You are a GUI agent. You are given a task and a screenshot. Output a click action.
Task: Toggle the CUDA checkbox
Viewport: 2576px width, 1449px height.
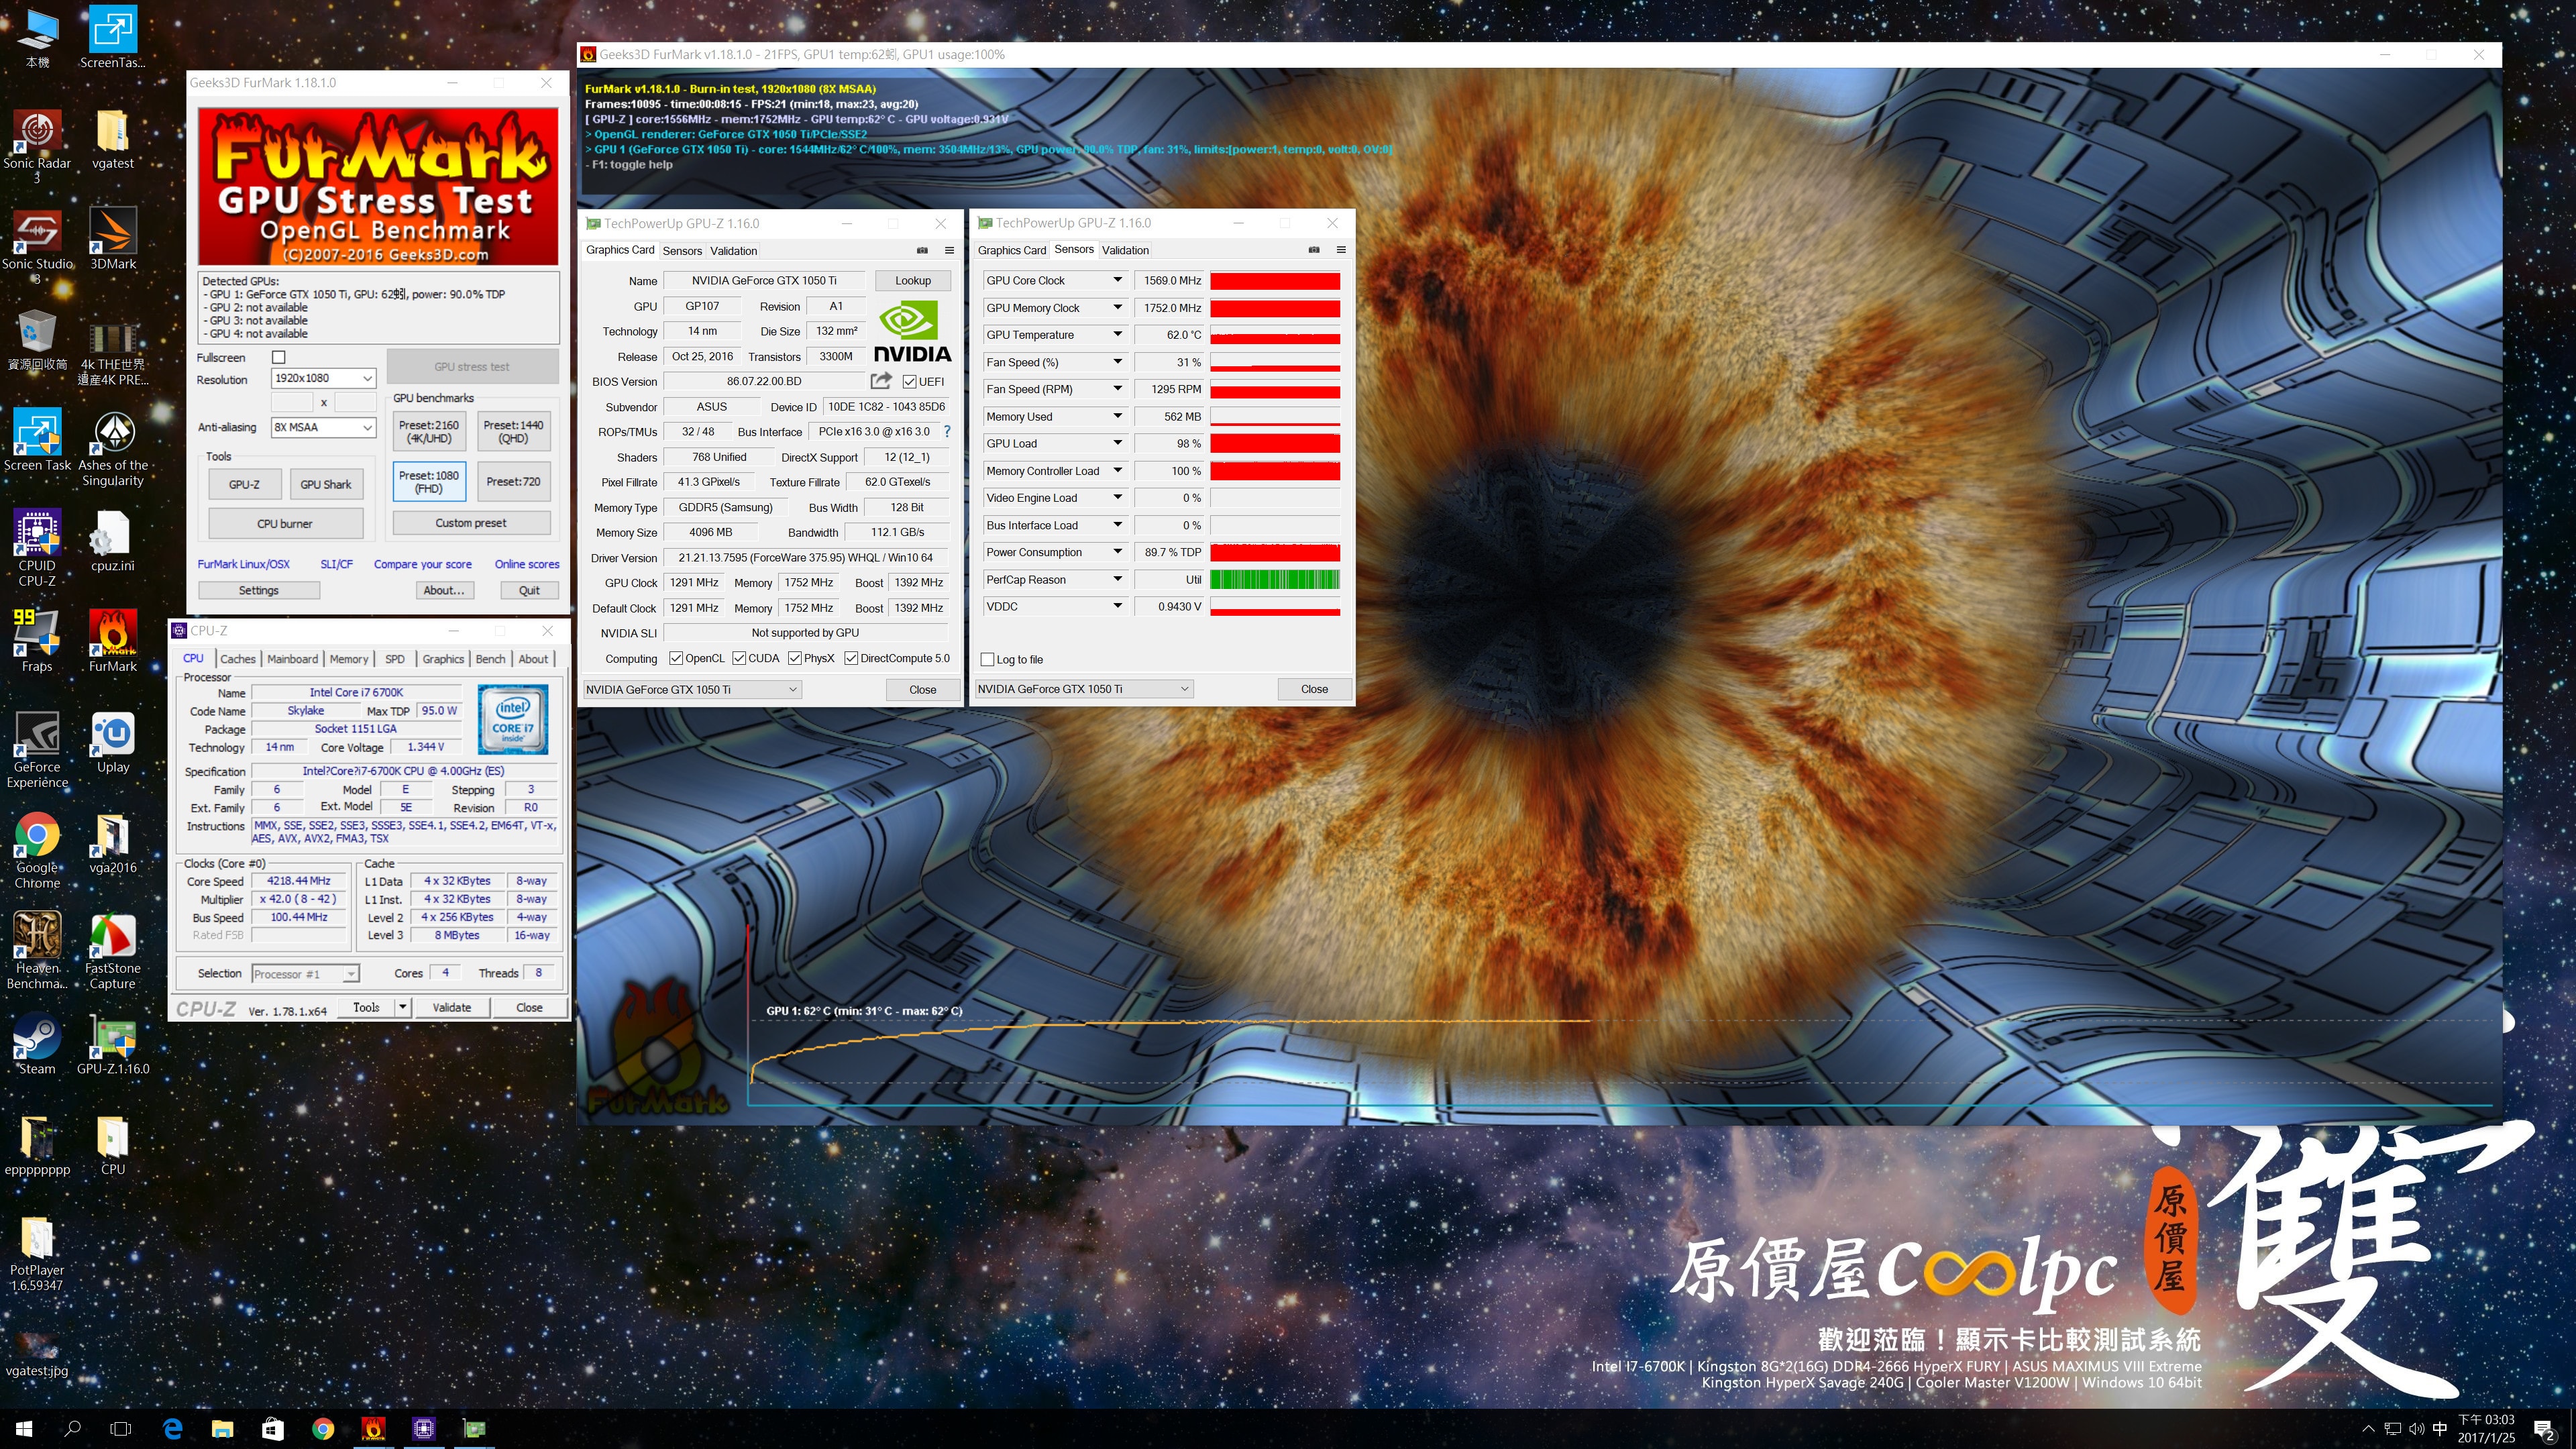[x=739, y=658]
